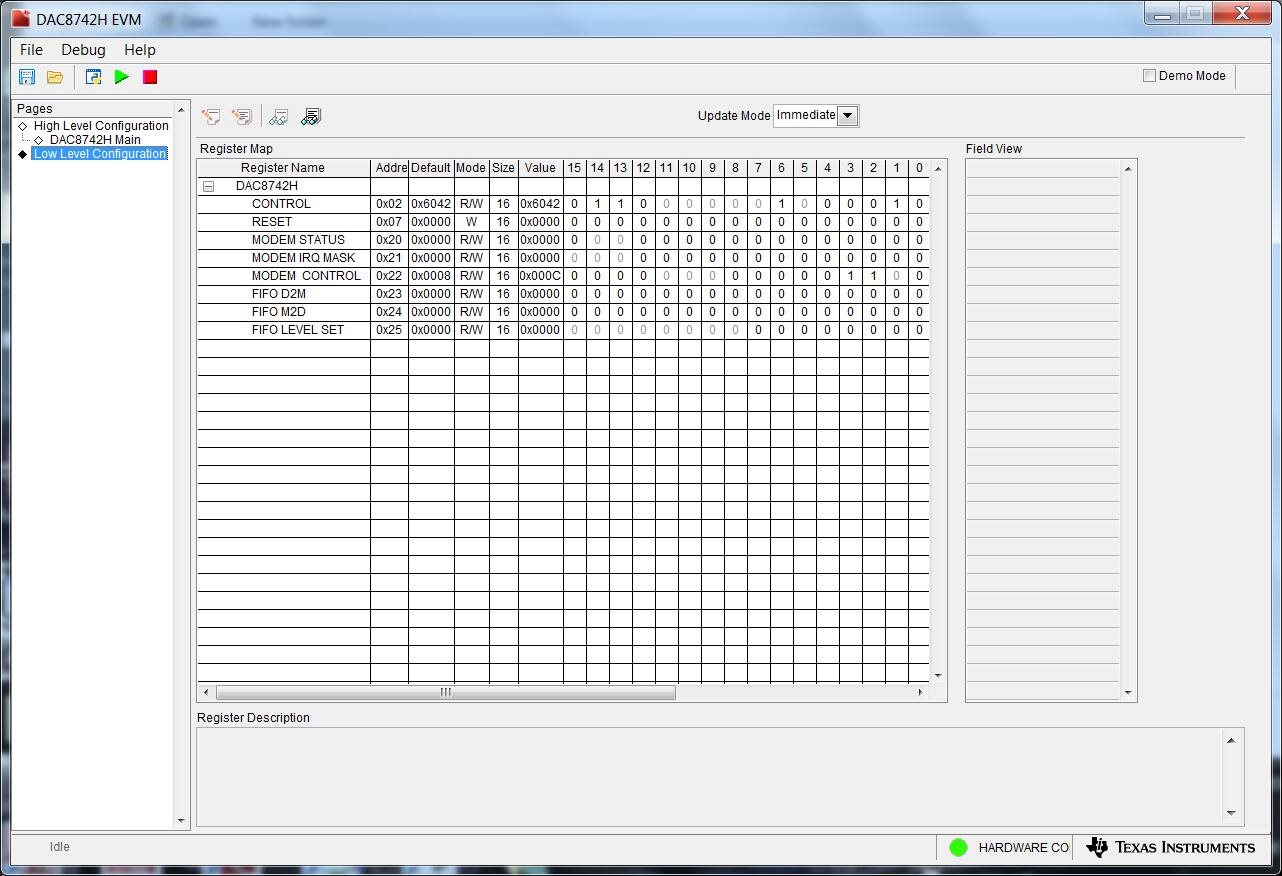
Task: Select the MODEM CONTROL register row
Action: click(563, 276)
